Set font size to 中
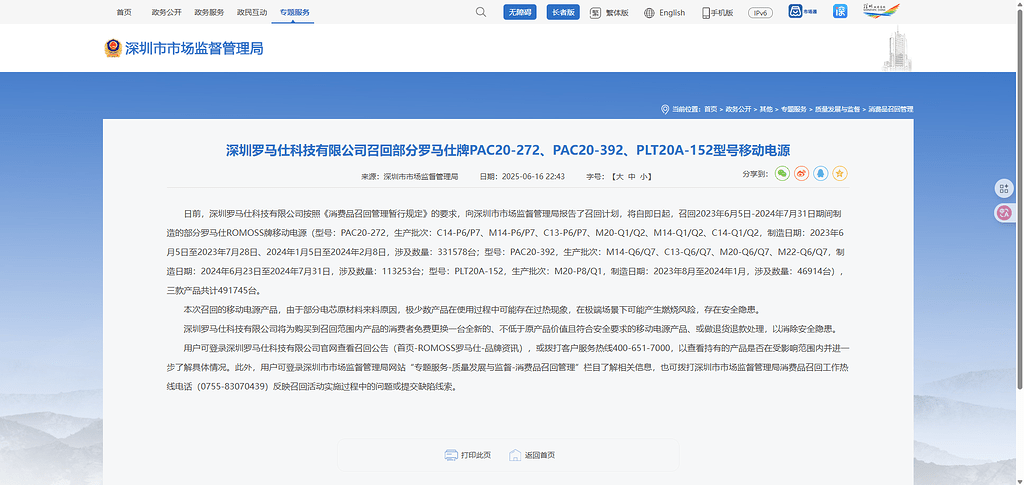 point(631,177)
